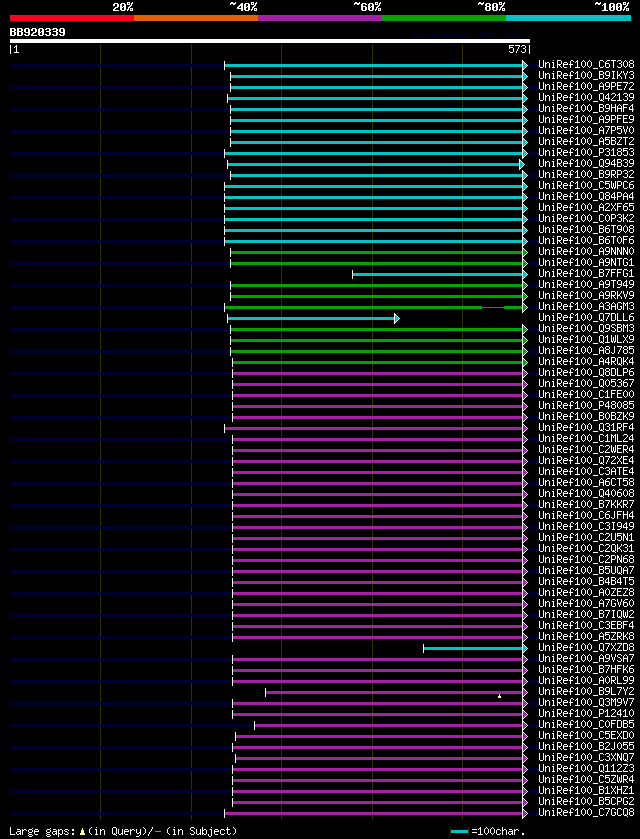Image resolution: width=640 pixels, height=839 pixels.
Task: Select label UniRef100_Q8DLP6
Action: pos(586,372)
